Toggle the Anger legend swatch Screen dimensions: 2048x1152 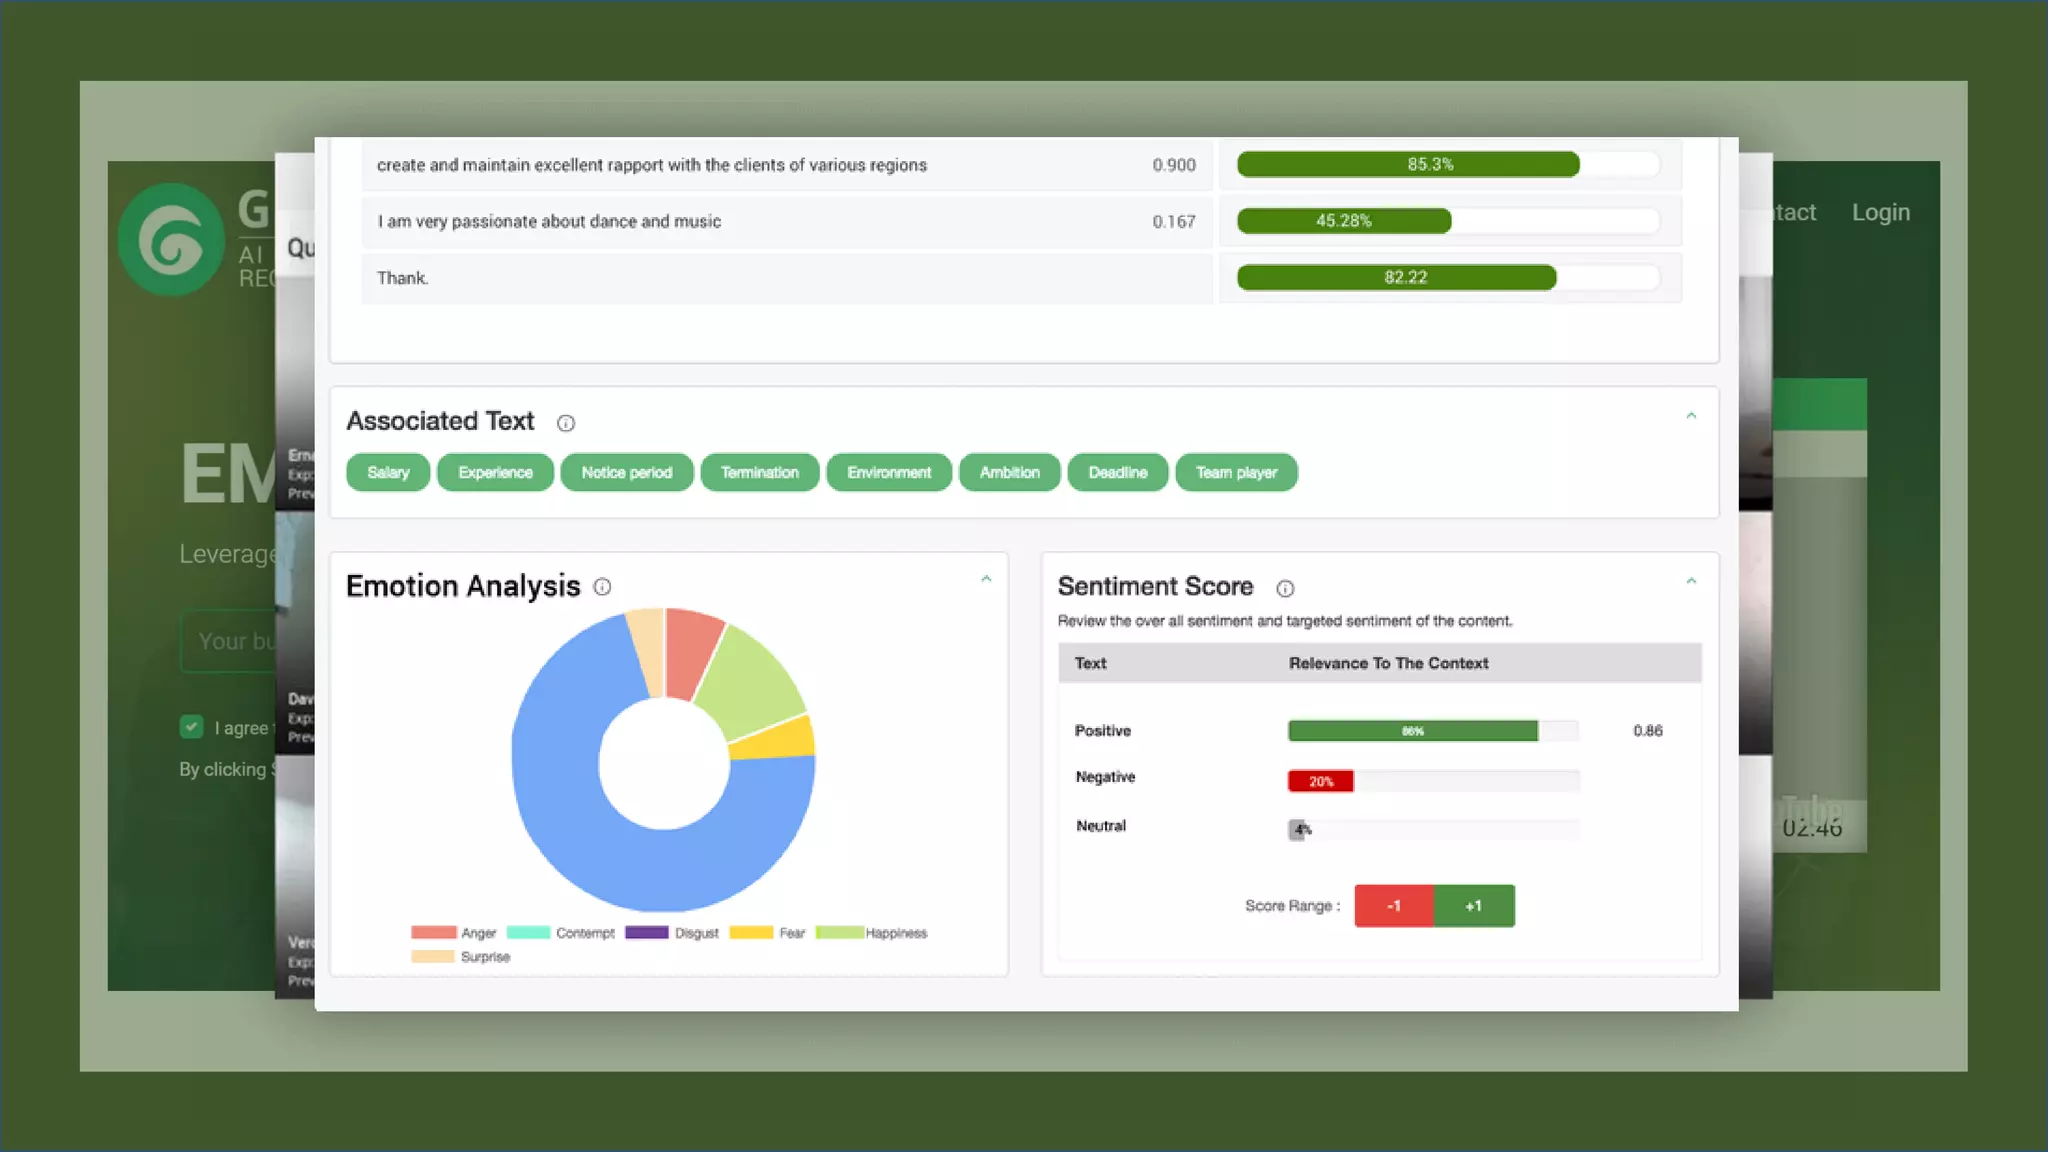tap(433, 933)
